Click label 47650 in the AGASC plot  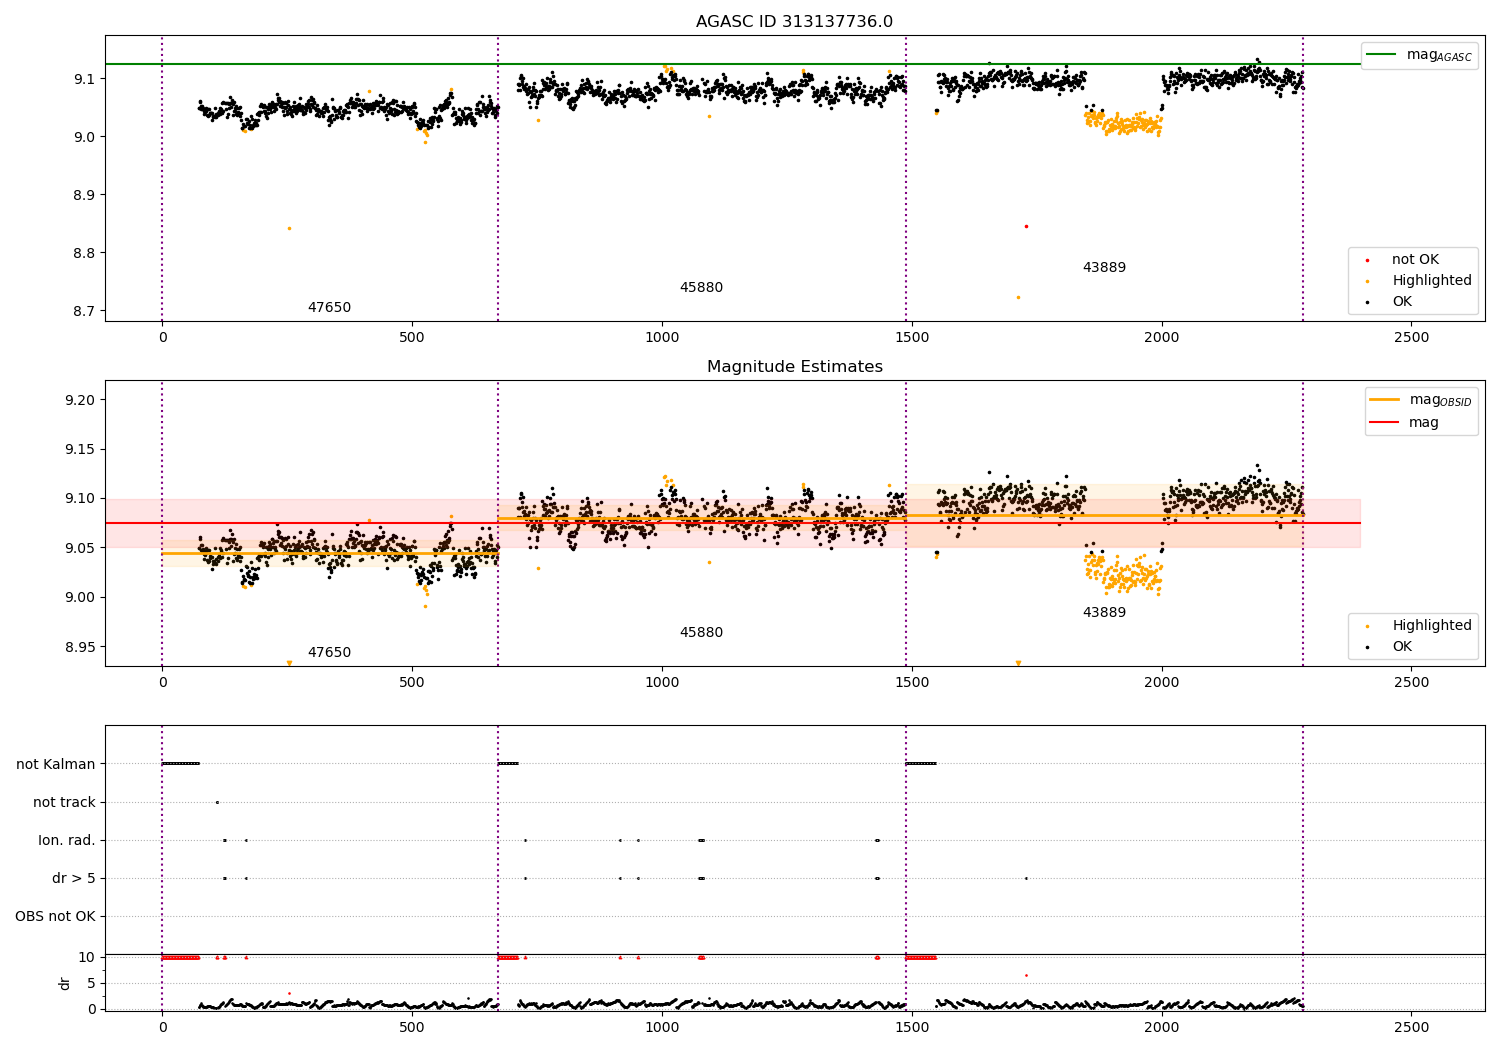tap(329, 308)
